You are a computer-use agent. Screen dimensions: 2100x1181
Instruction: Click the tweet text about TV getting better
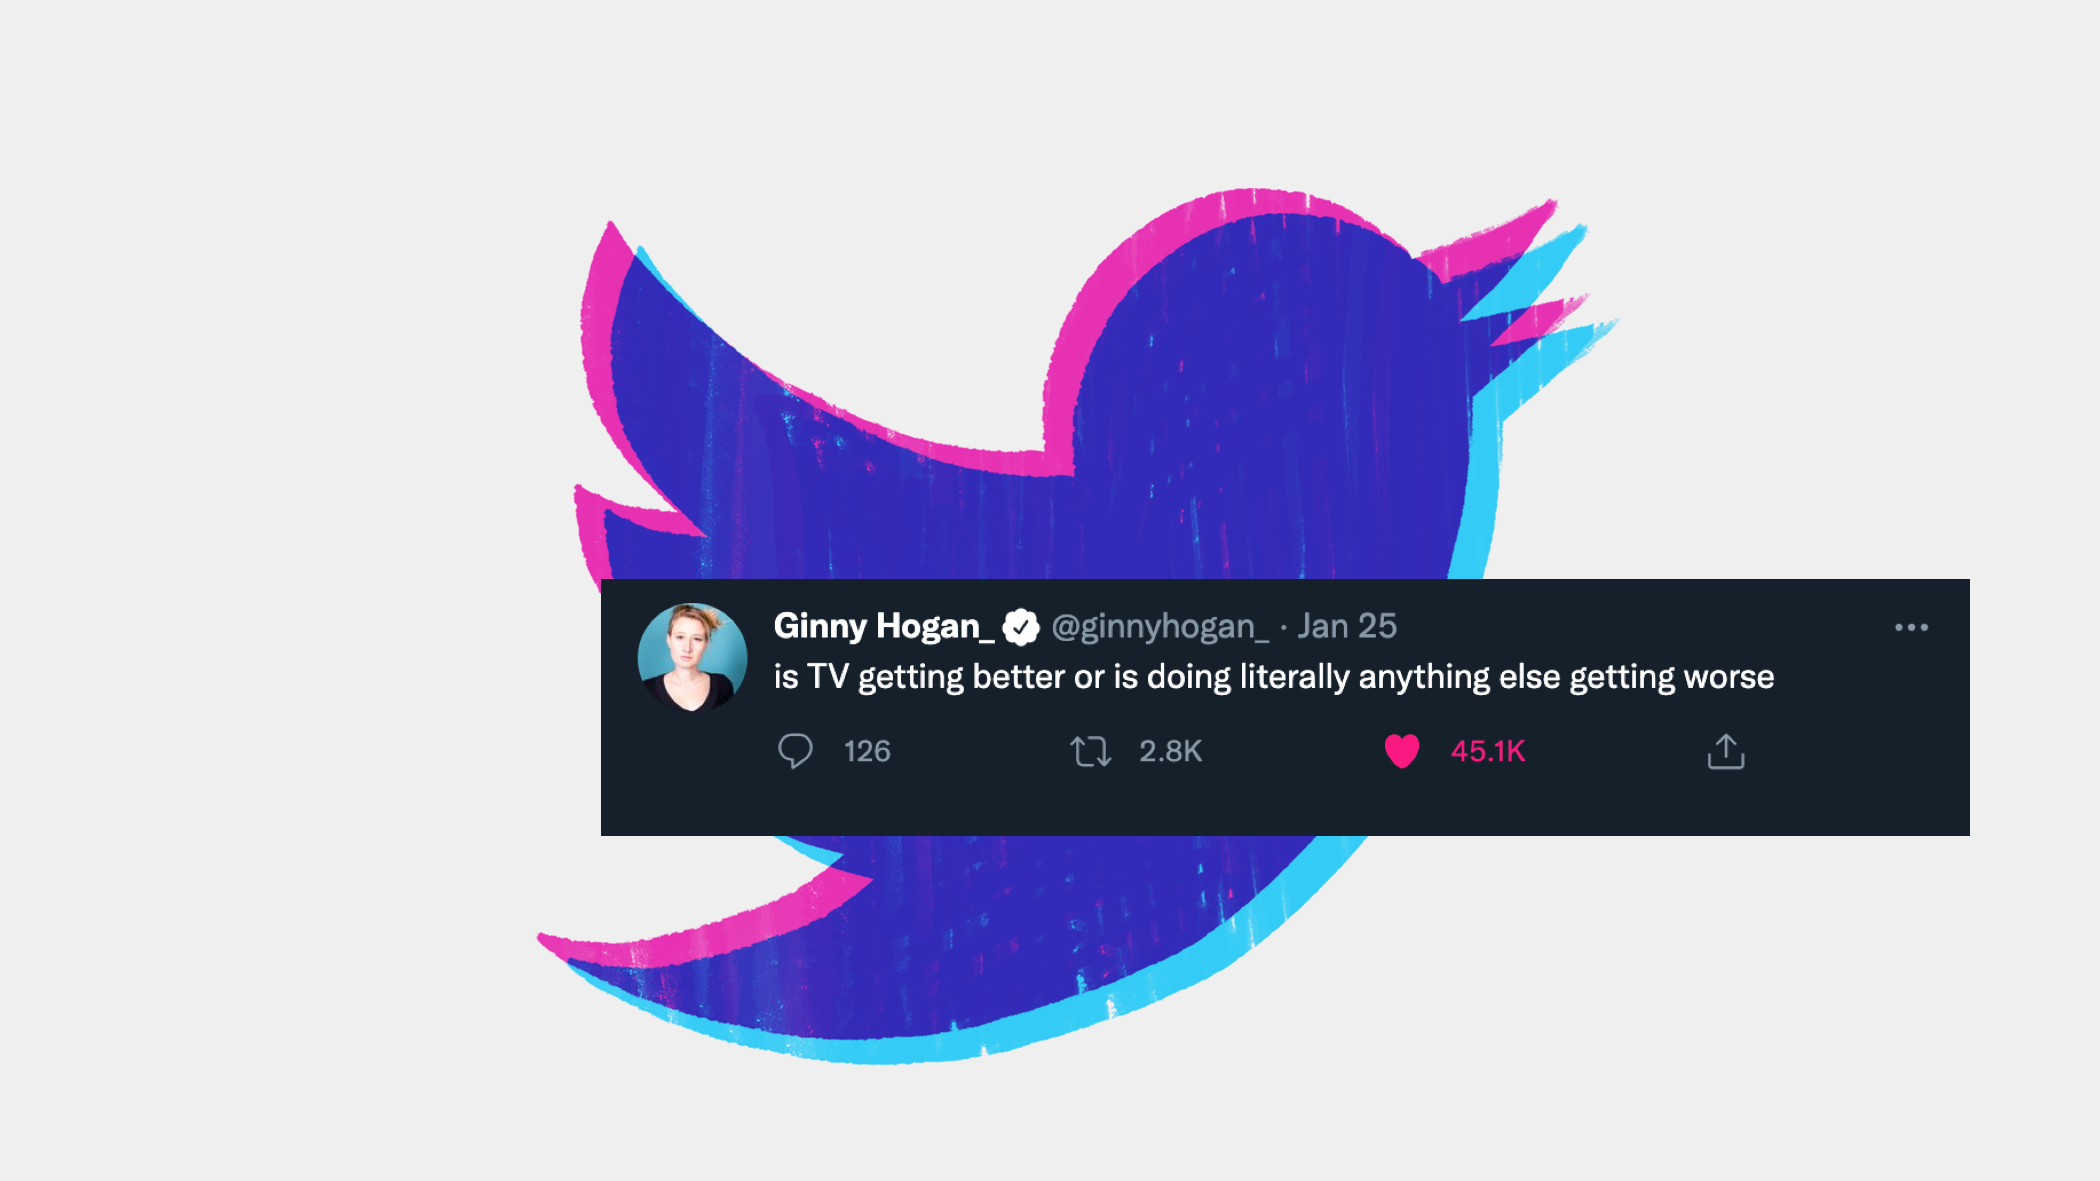[1274, 677]
